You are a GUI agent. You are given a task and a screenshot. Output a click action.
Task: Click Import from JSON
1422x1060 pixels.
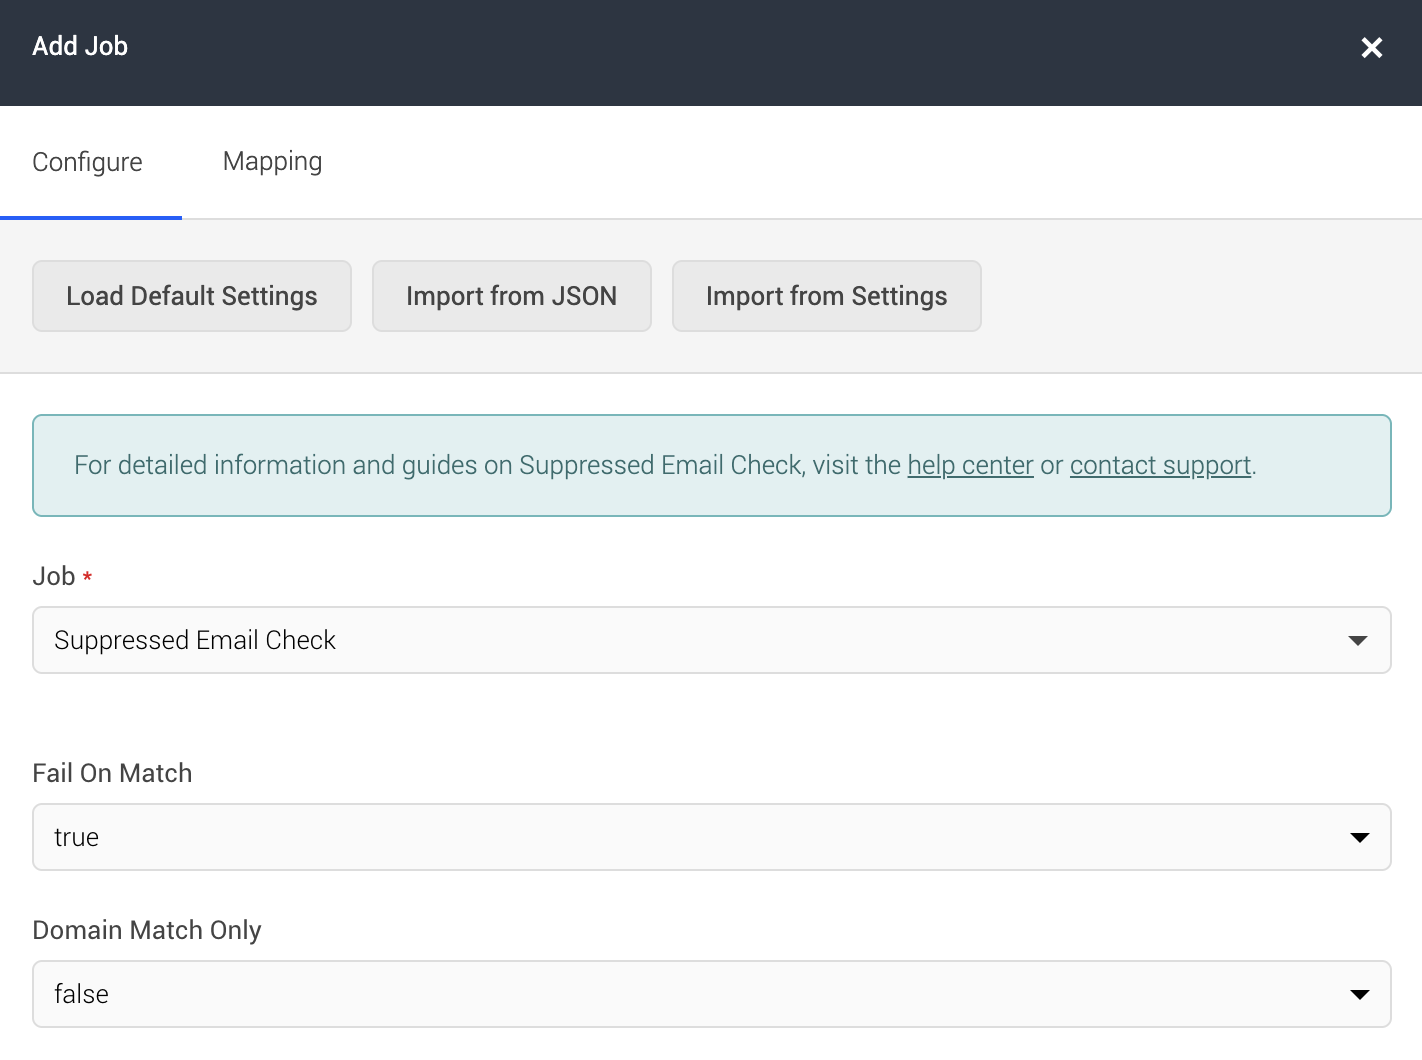pyautogui.click(x=511, y=296)
